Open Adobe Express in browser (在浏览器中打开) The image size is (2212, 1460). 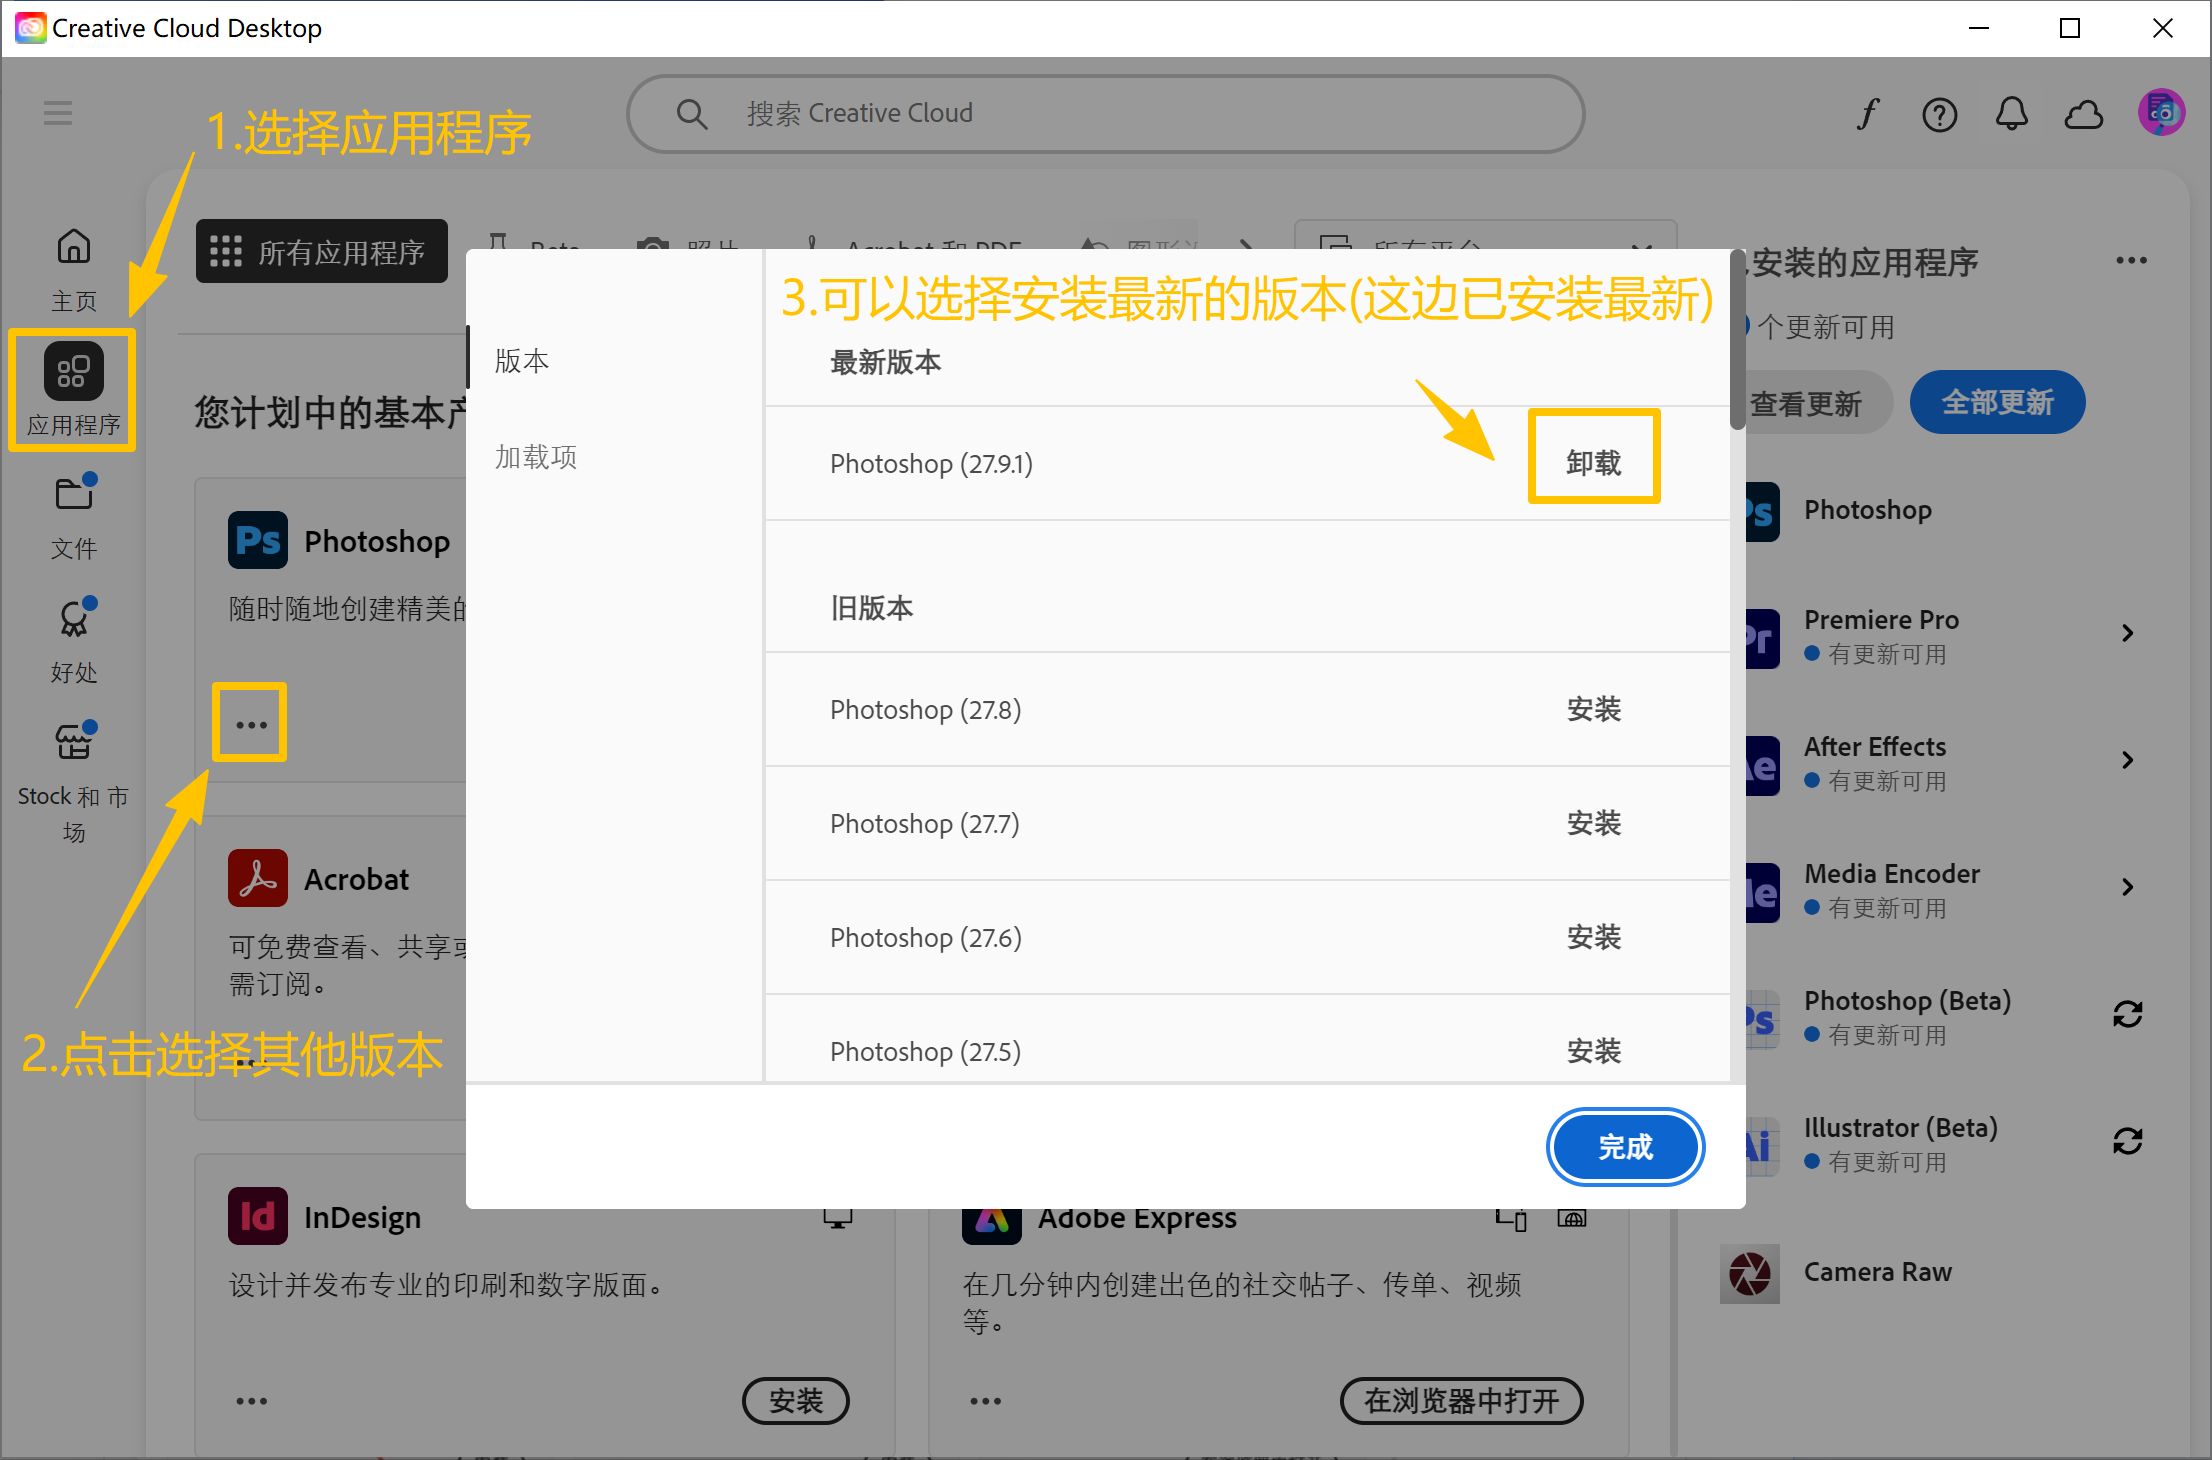click(1461, 1401)
